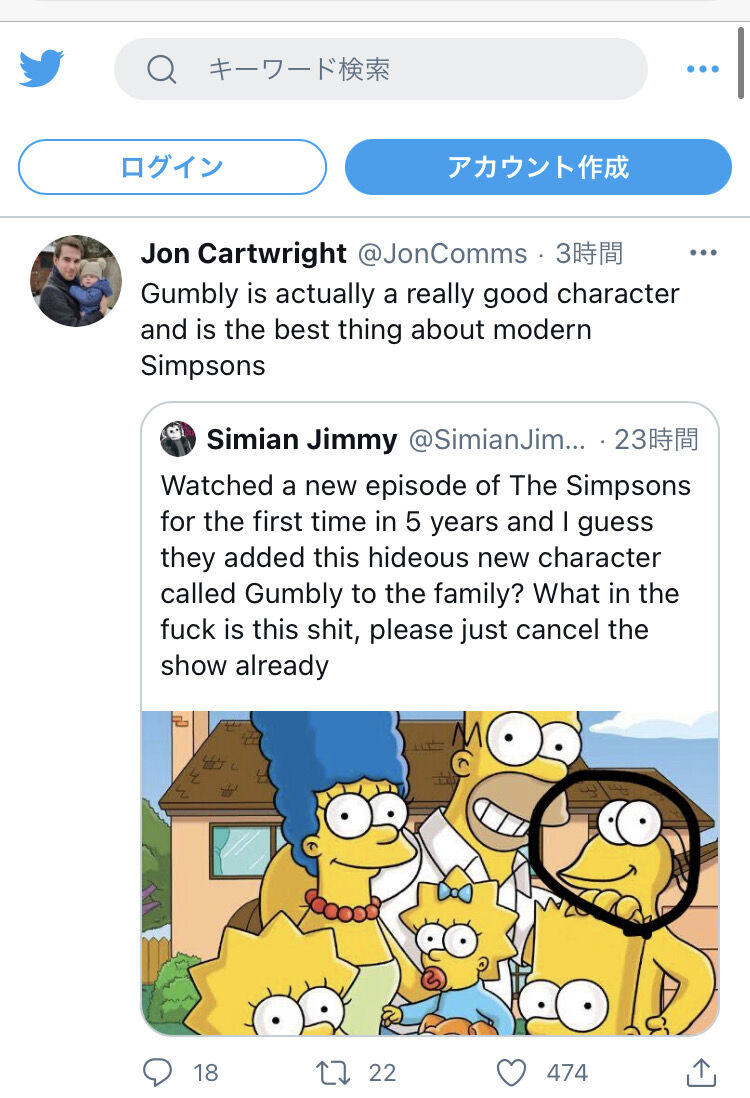The width and height of the screenshot is (750, 1098).
Task: Click the 3時間 tweet timestamp
Action: click(589, 254)
